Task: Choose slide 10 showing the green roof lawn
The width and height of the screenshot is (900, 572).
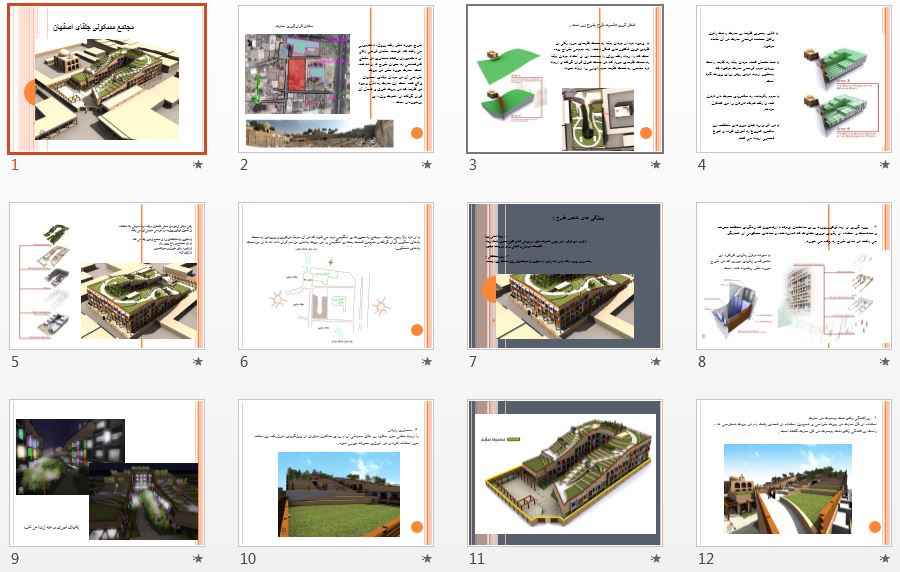Action: click(x=336, y=473)
